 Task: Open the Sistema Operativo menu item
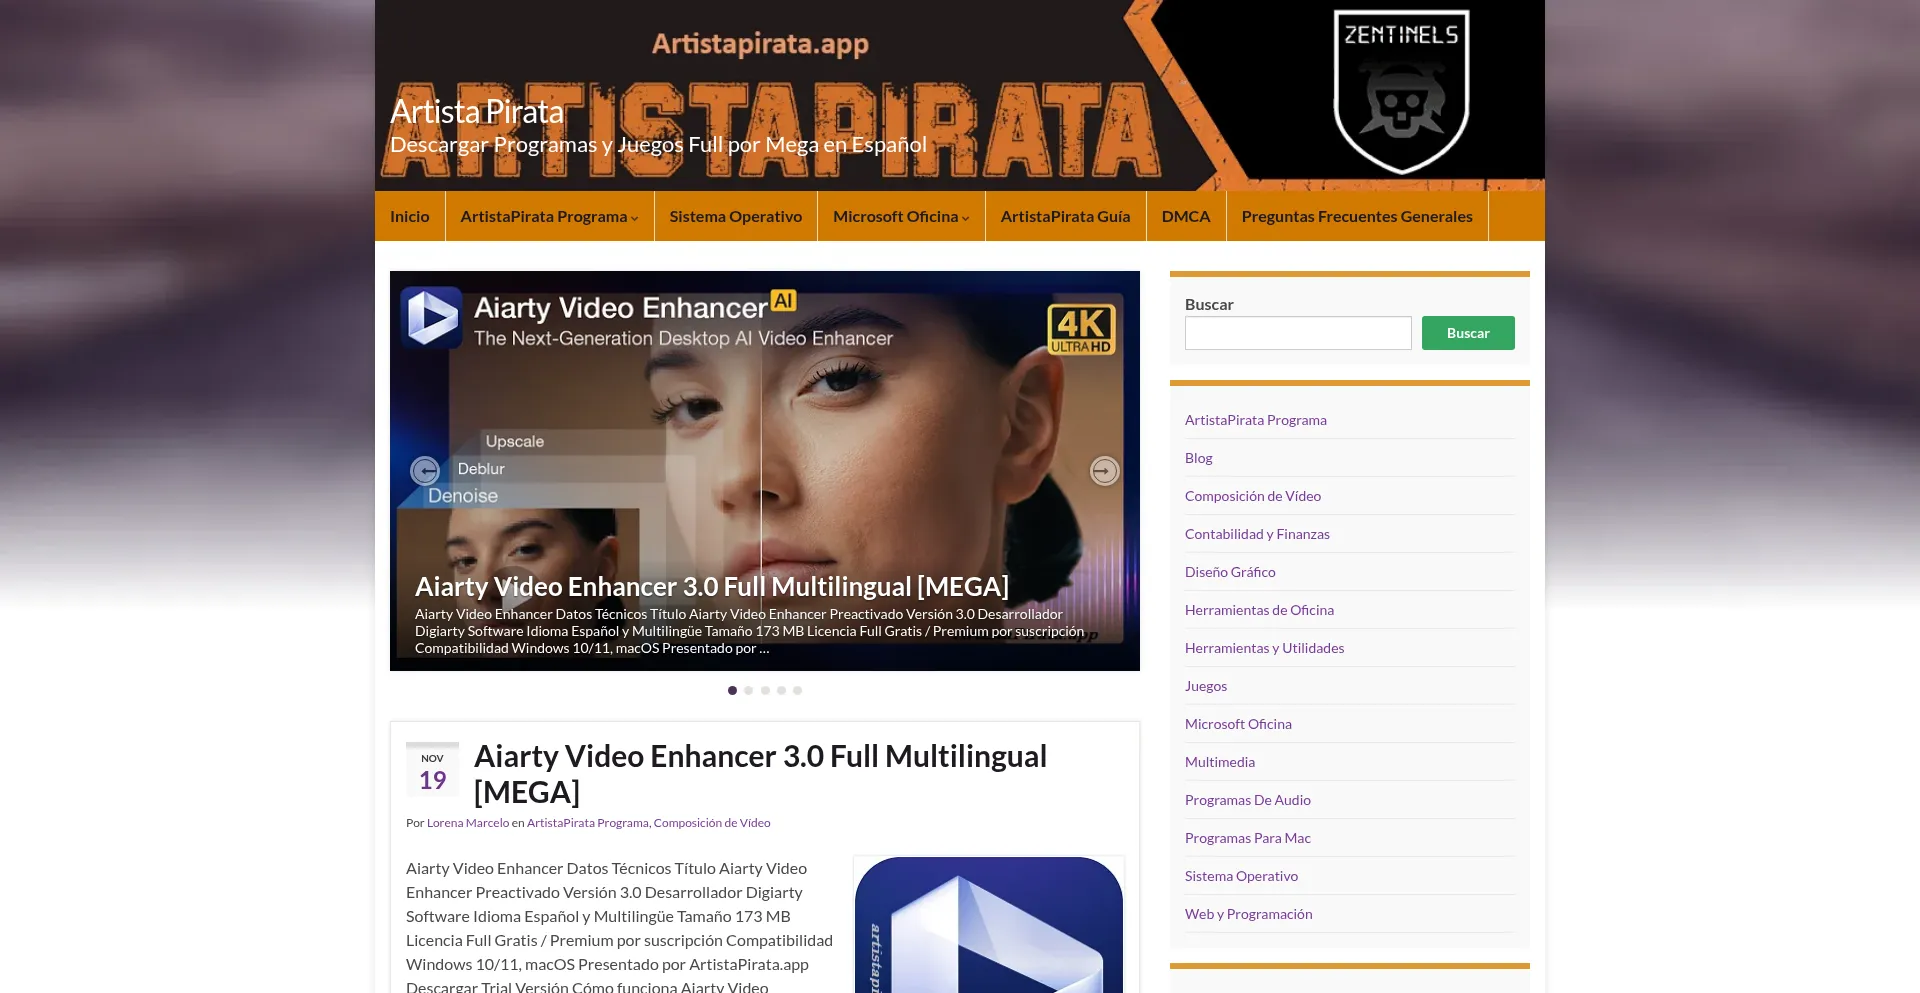[735, 216]
